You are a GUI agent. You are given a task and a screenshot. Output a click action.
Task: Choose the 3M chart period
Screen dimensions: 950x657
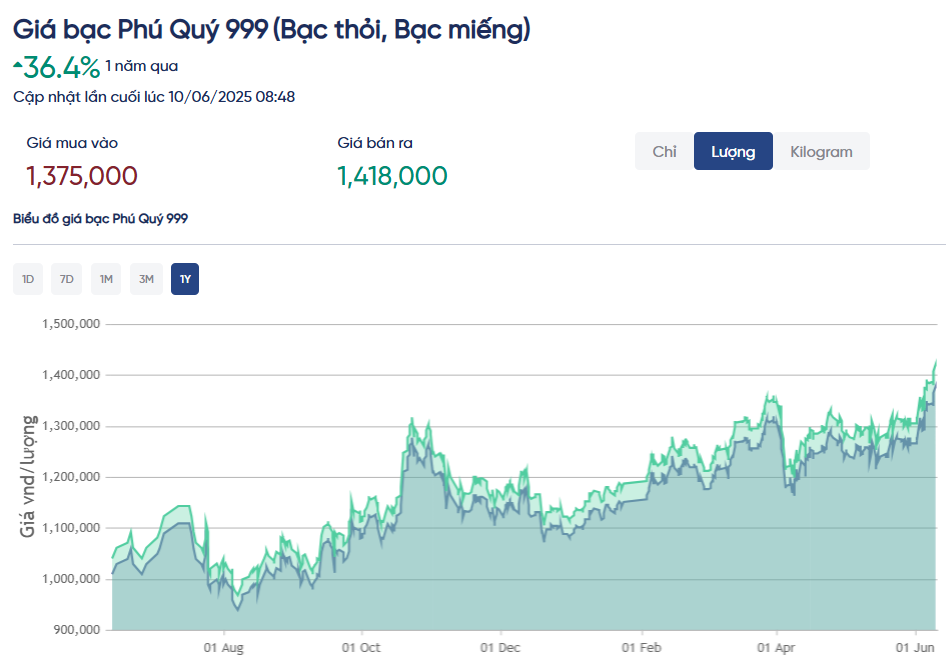click(x=146, y=279)
